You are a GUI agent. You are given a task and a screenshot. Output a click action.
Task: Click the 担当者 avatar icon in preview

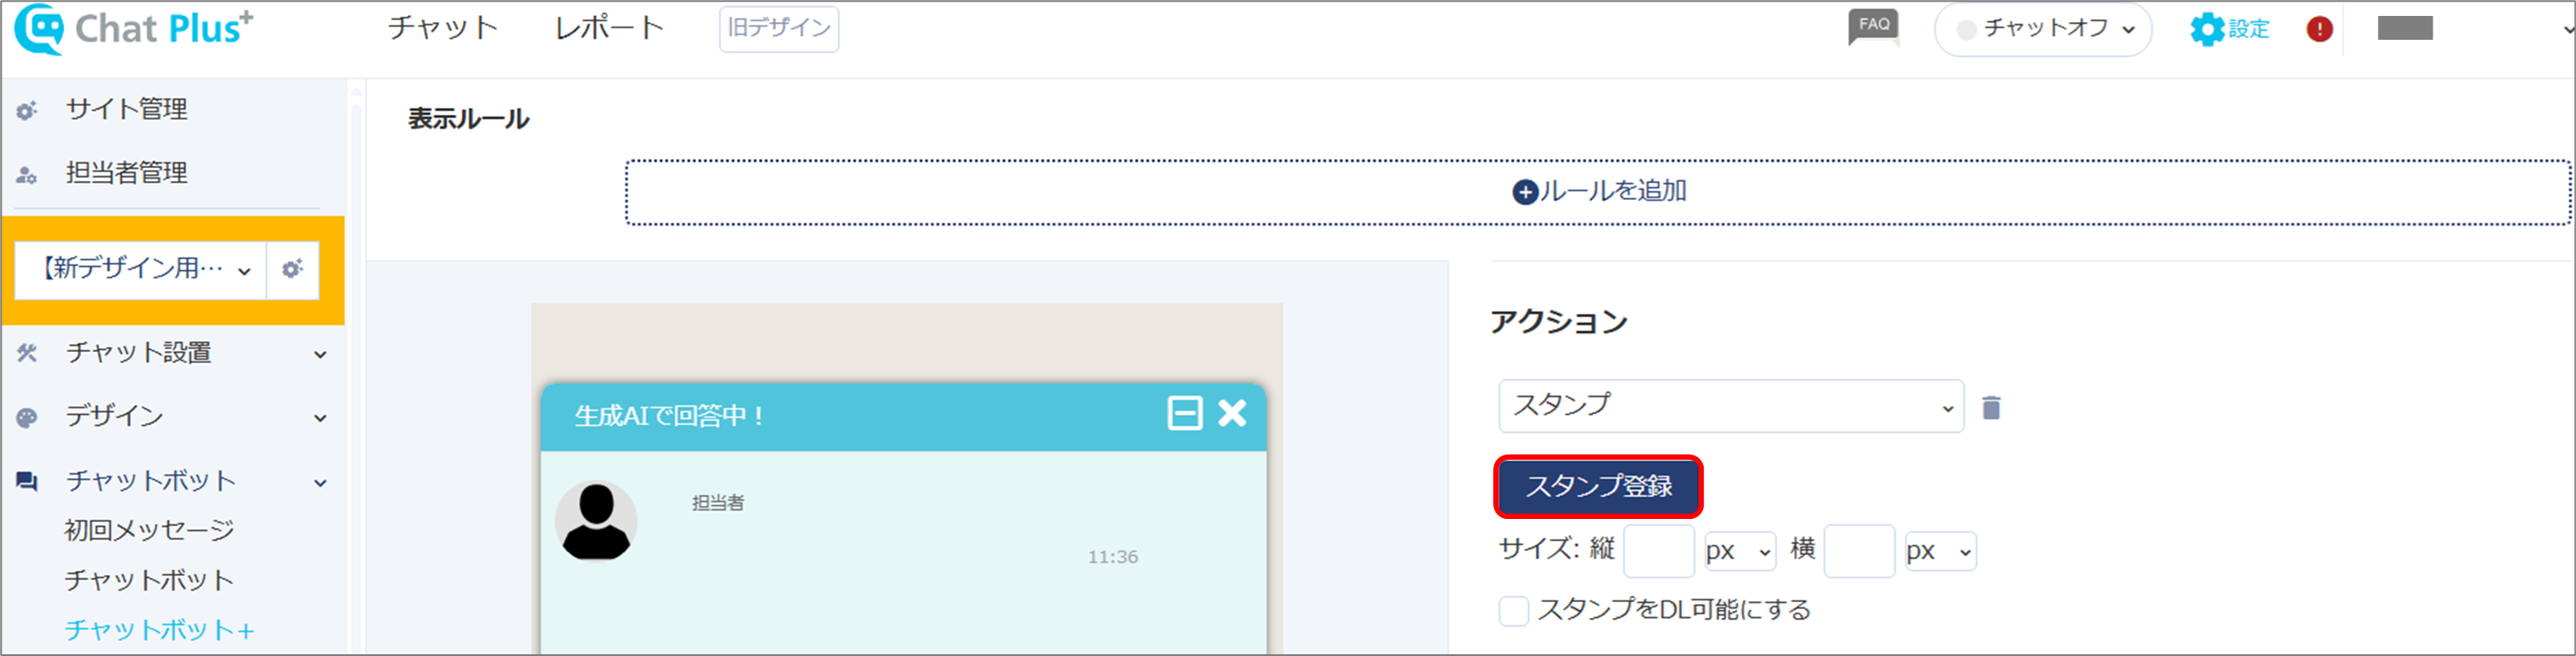596,521
